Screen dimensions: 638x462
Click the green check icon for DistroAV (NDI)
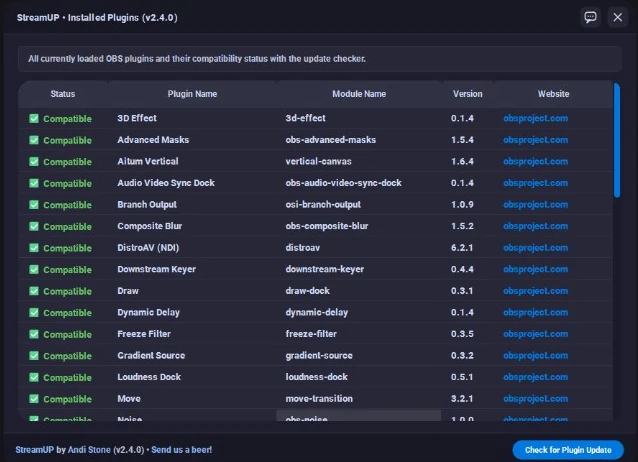(34, 248)
